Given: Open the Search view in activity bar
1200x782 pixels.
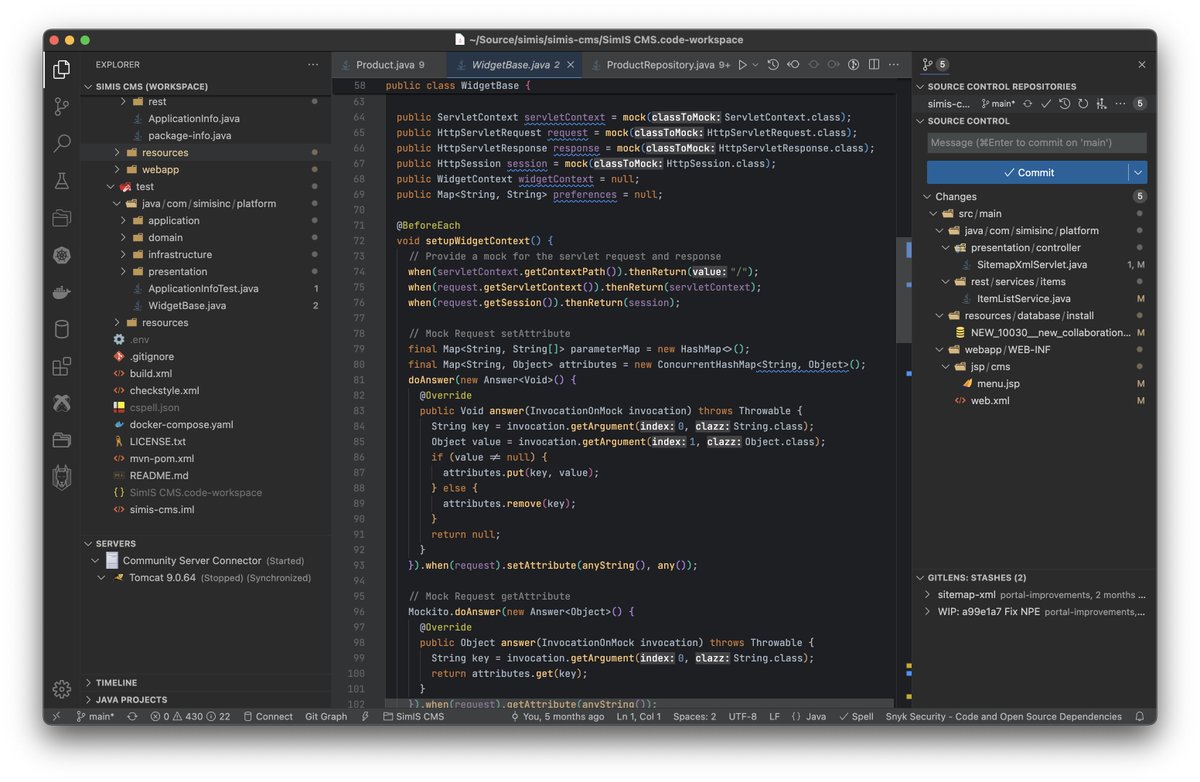Looking at the screenshot, I should point(62,143).
